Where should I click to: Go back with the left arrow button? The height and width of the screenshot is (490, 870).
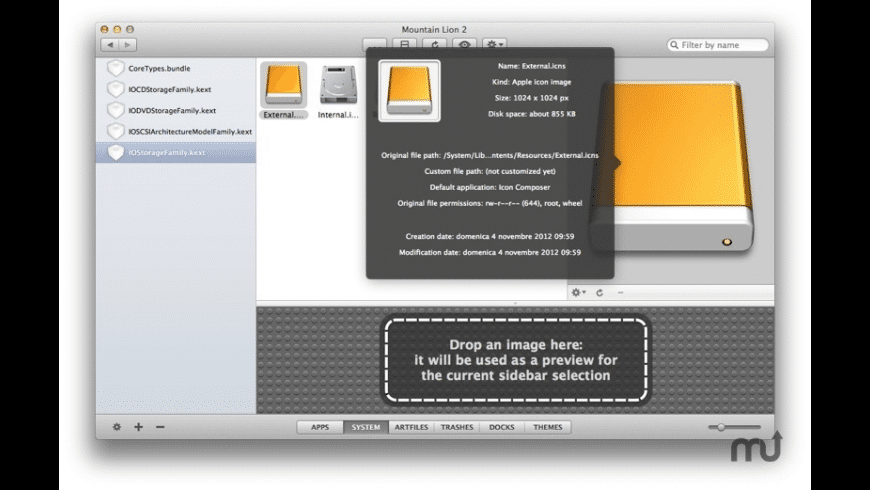[110, 44]
